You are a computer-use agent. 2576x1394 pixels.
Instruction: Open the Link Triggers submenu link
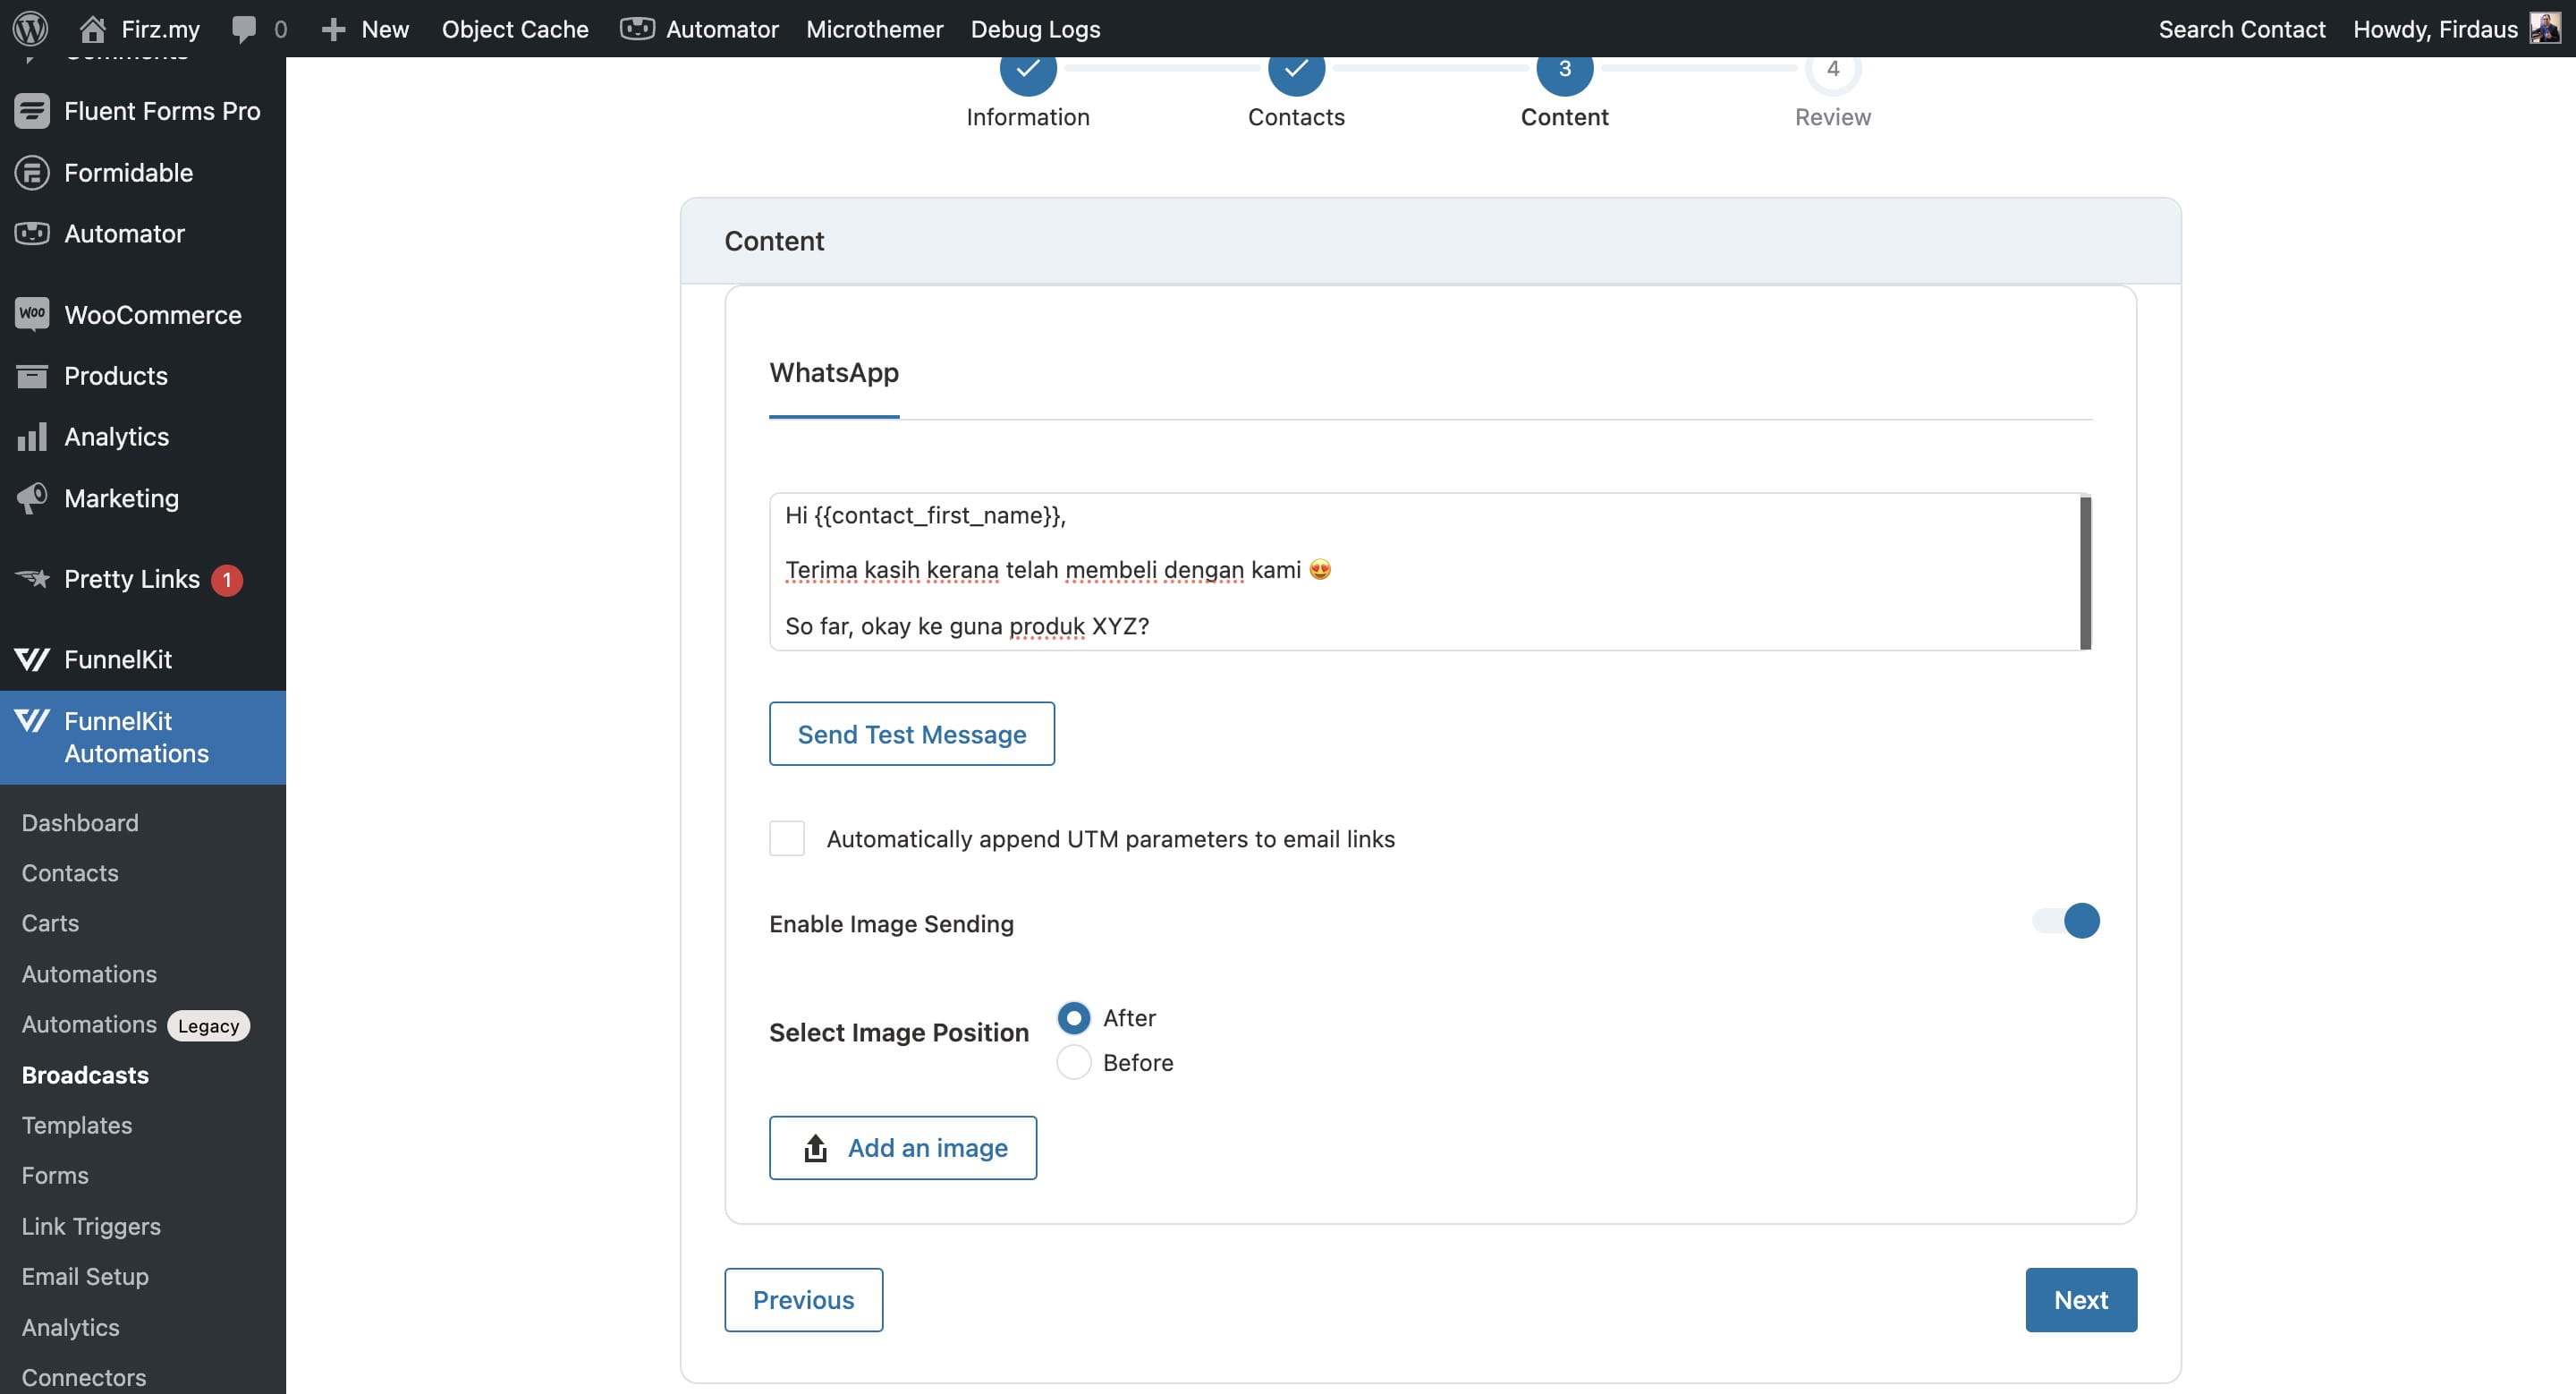tap(91, 1226)
